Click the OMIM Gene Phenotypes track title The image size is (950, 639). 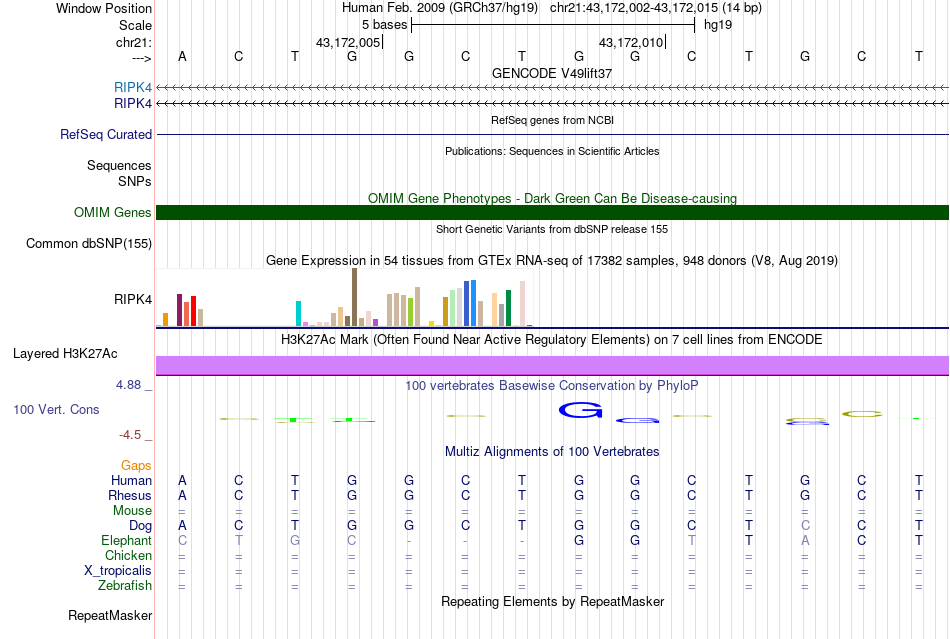coord(552,199)
